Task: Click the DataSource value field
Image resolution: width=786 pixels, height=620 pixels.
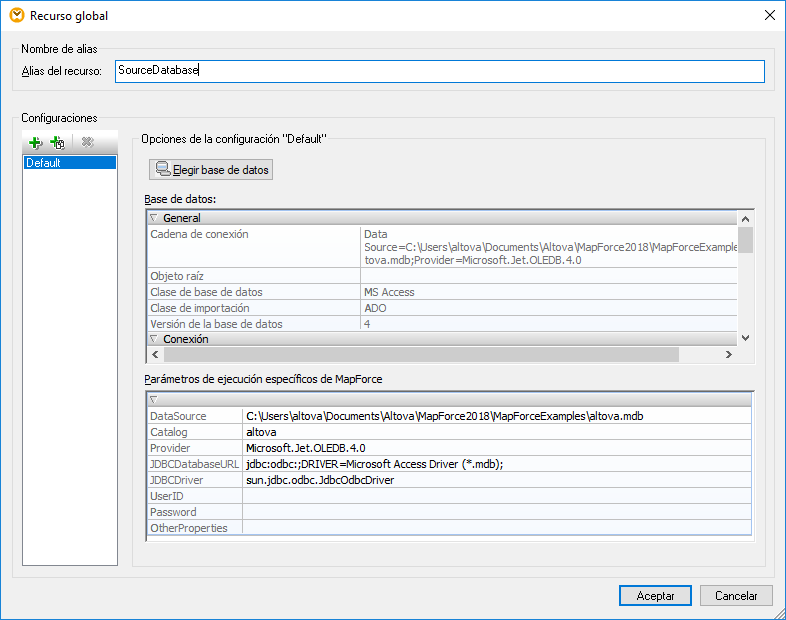Action: tap(497, 416)
